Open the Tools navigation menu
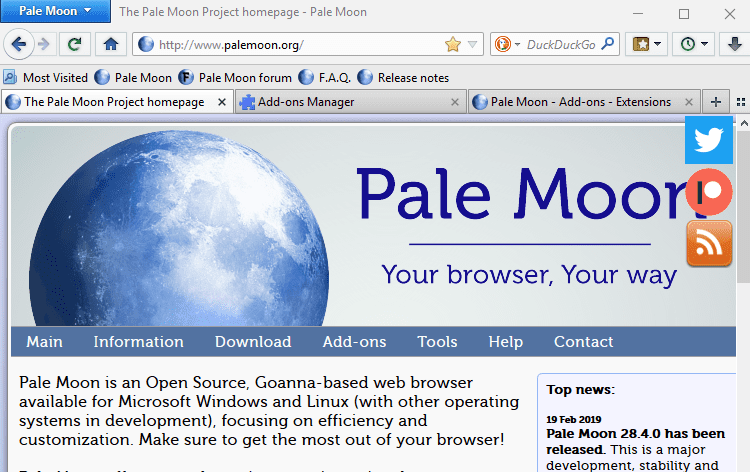This screenshot has height=472, width=750. click(437, 341)
